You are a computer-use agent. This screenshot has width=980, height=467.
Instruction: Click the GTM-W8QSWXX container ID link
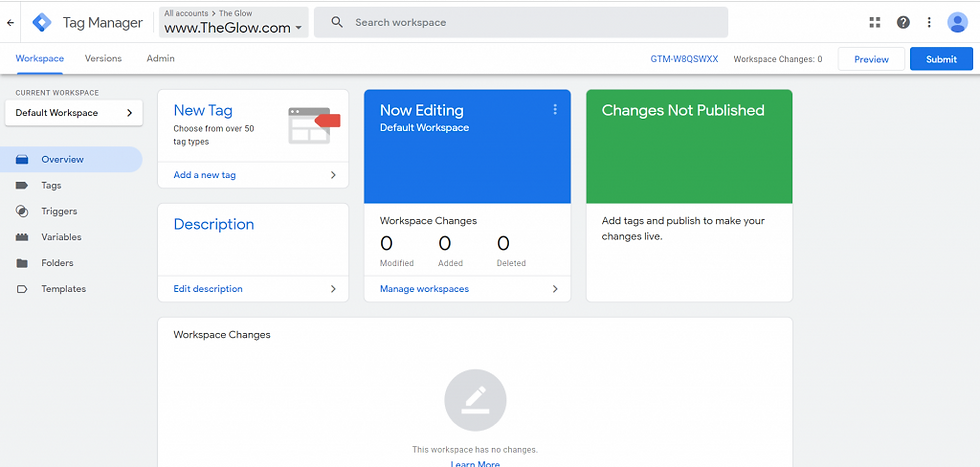click(684, 59)
